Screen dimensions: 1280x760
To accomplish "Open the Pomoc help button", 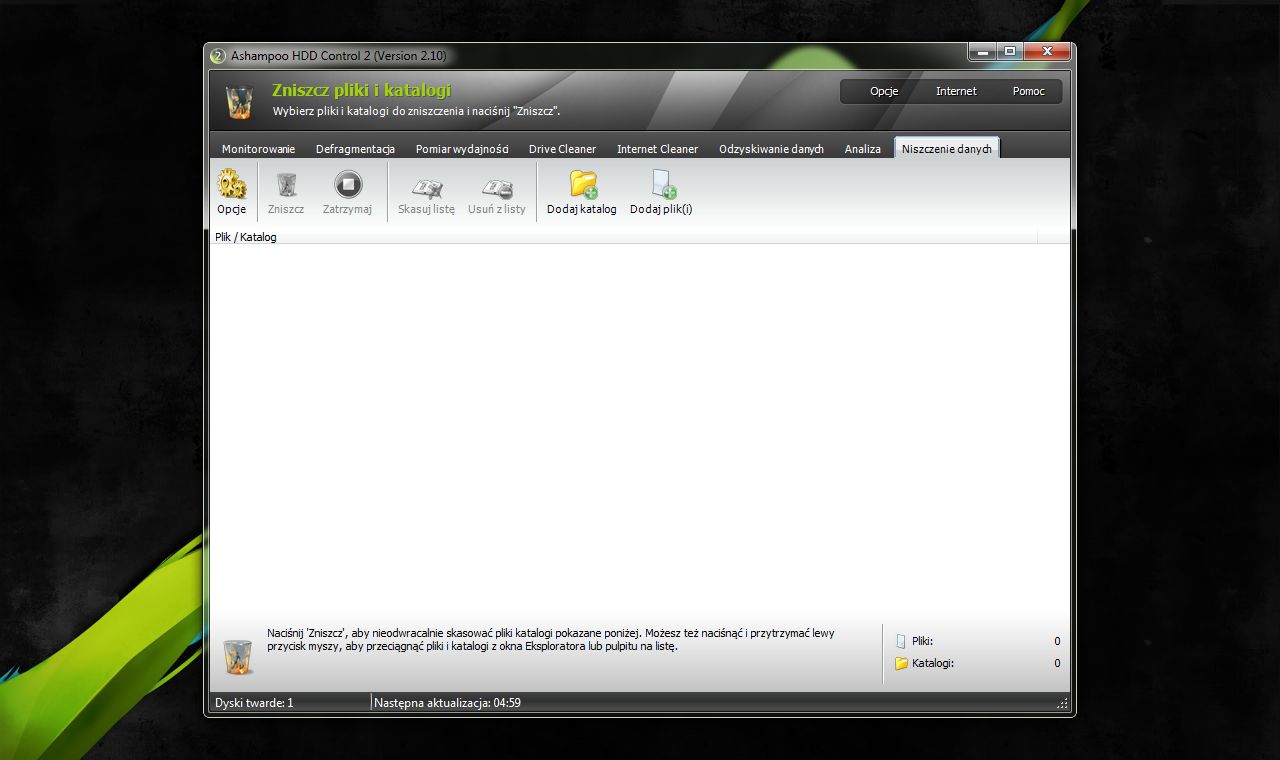I will pyautogui.click(x=1028, y=91).
